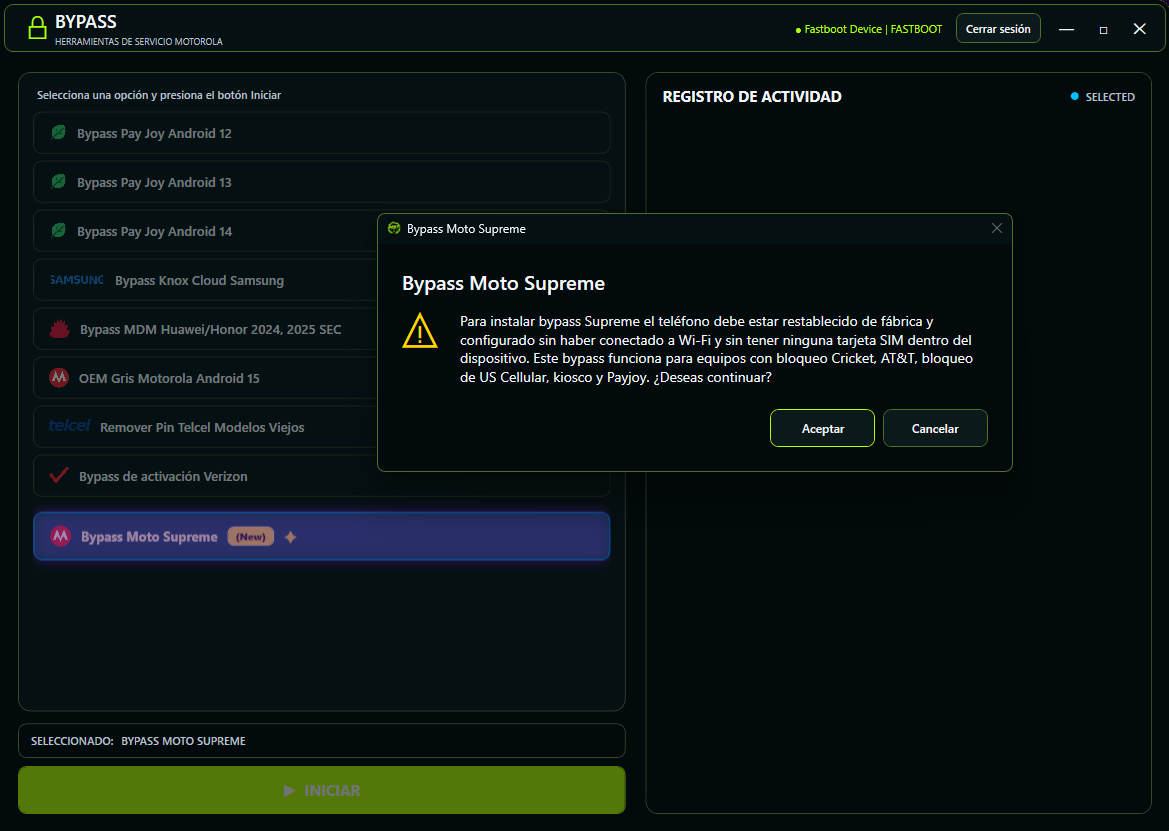Image resolution: width=1169 pixels, height=831 pixels.
Task: Select Bypass Pay Joy Android 13 option
Action: point(322,182)
